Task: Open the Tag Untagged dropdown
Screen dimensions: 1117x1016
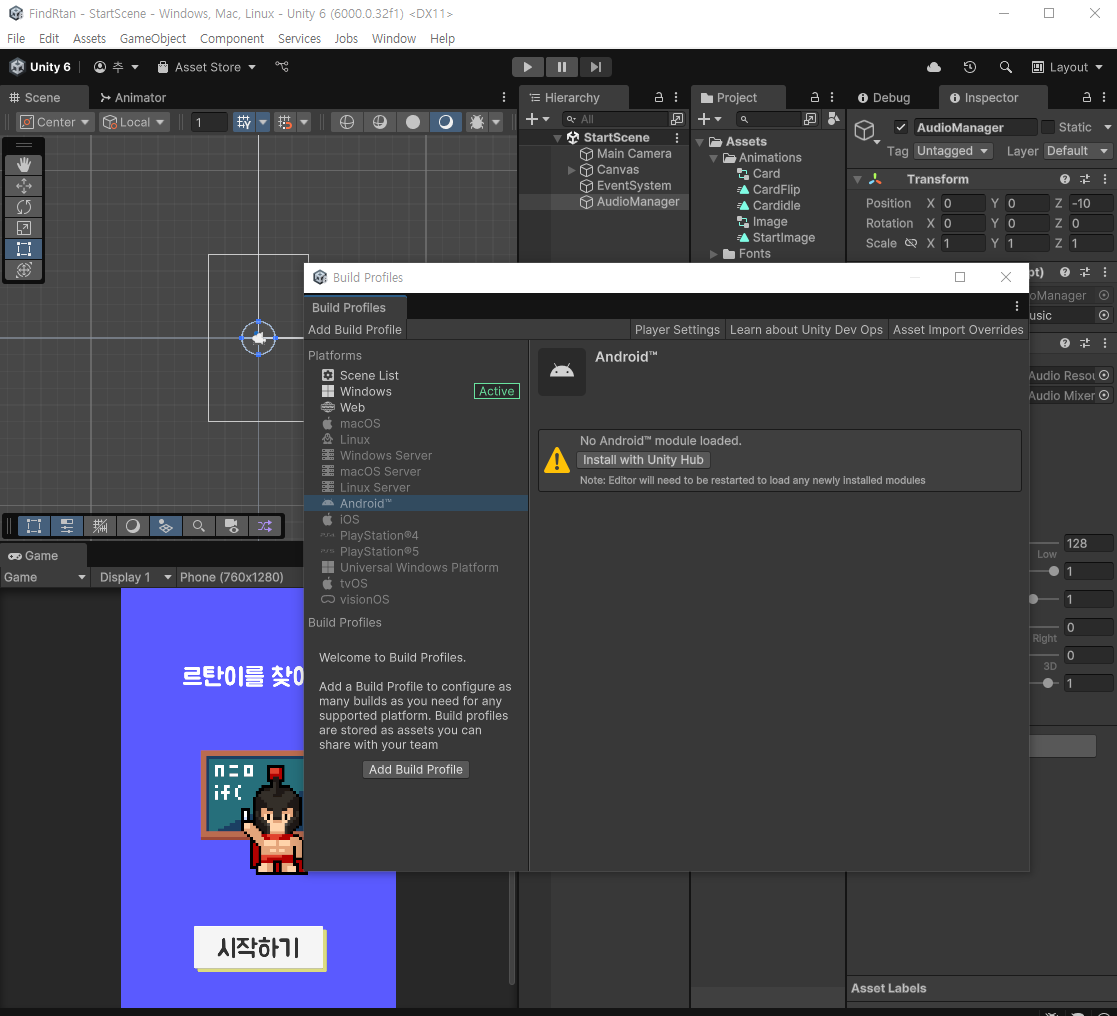Action: pos(953,151)
